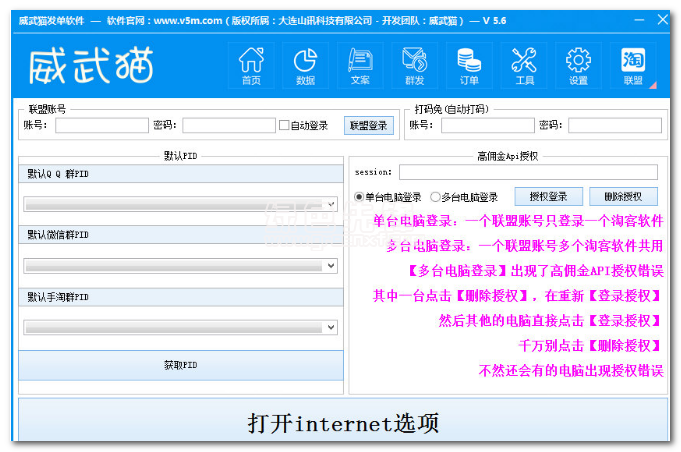Select 单台电脑登录 radio option
The height and width of the screenshot is (452, 681).
coord(359,197)
